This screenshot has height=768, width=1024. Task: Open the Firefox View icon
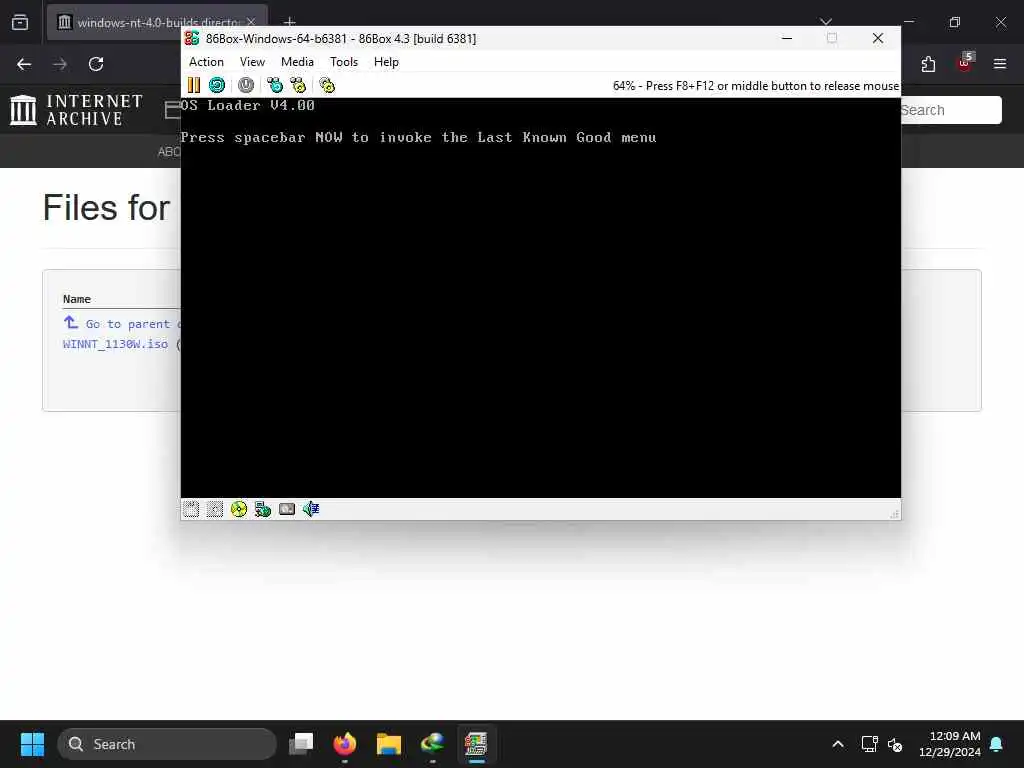point(20,22)
